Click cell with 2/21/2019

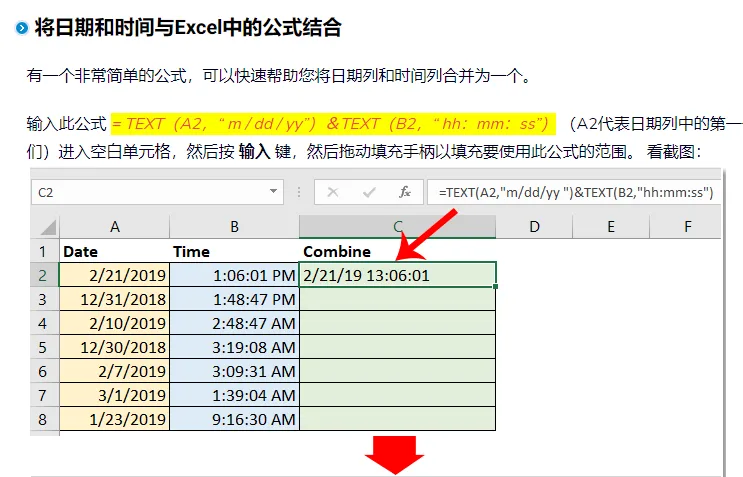(114, 275)
